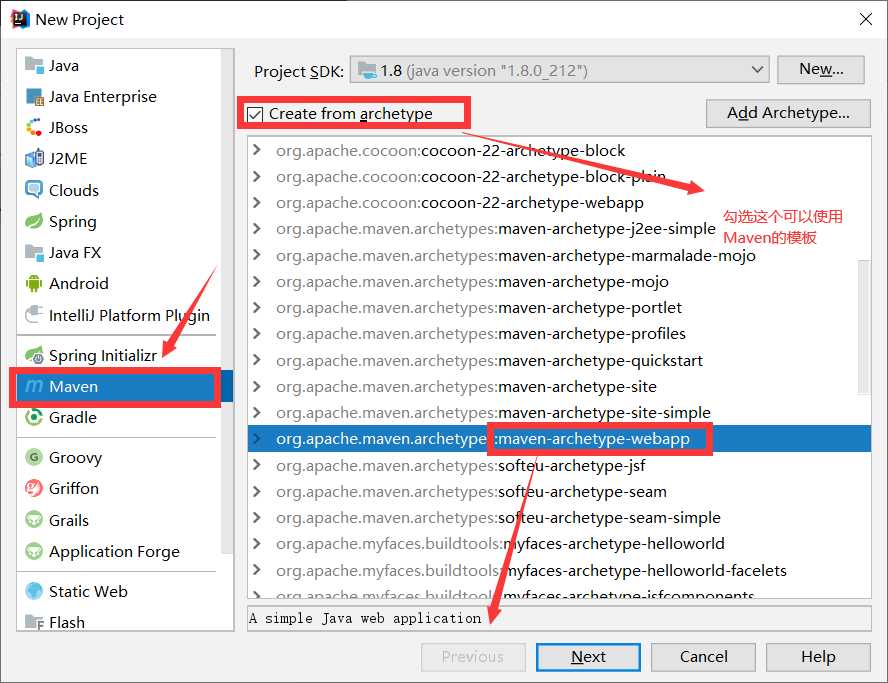This screenshot has width=888, height=683.
Task: Expand maven-archetype-portlet node
Action: tap(257, 308)
